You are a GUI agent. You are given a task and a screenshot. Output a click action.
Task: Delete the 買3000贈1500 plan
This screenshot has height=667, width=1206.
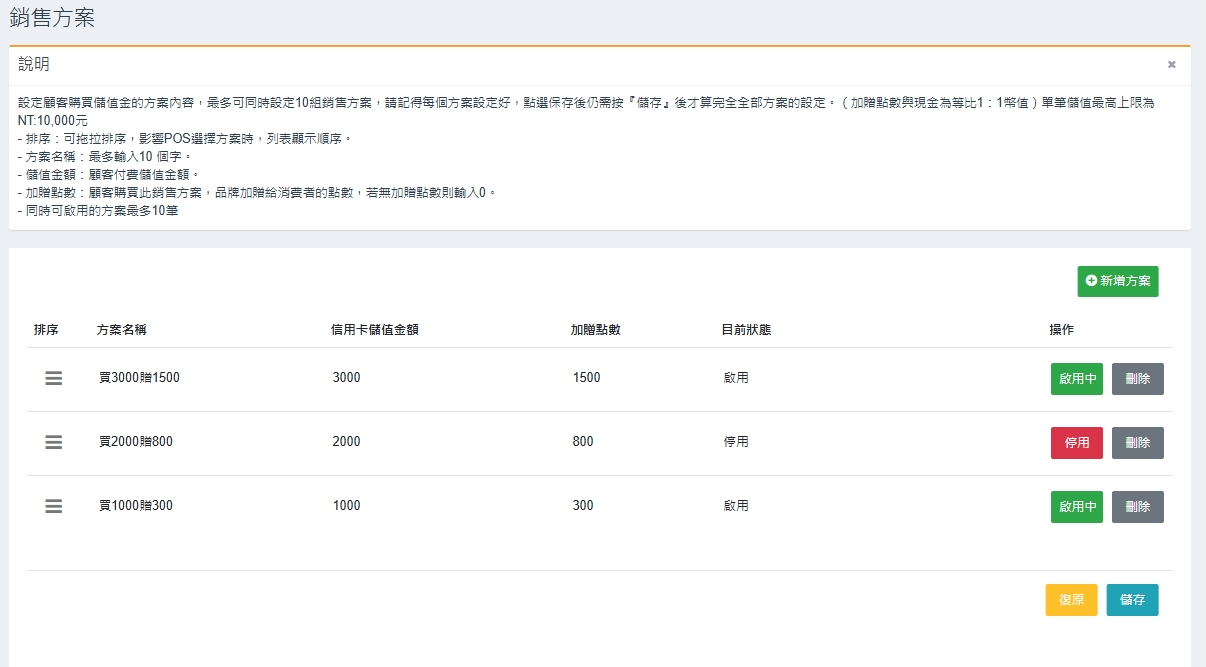(x=1137, y=379)
